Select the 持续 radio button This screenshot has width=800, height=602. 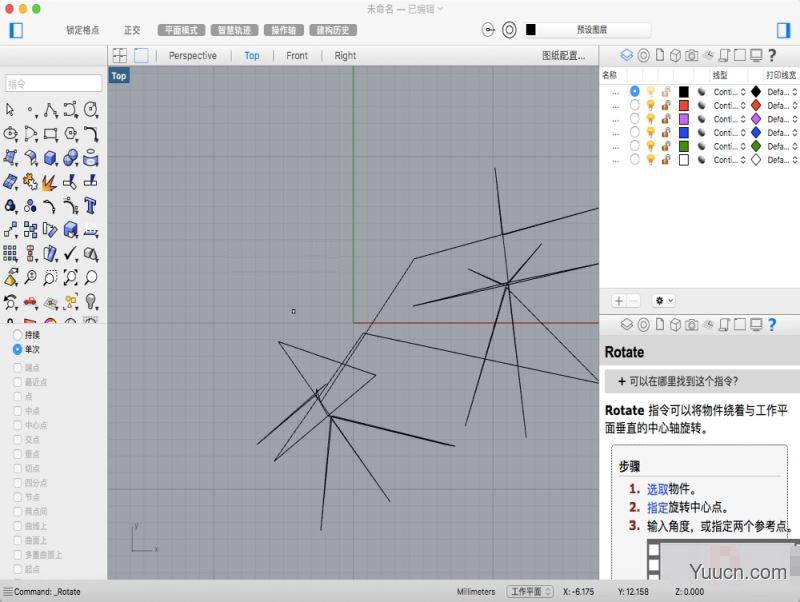(x=19, y=336)
